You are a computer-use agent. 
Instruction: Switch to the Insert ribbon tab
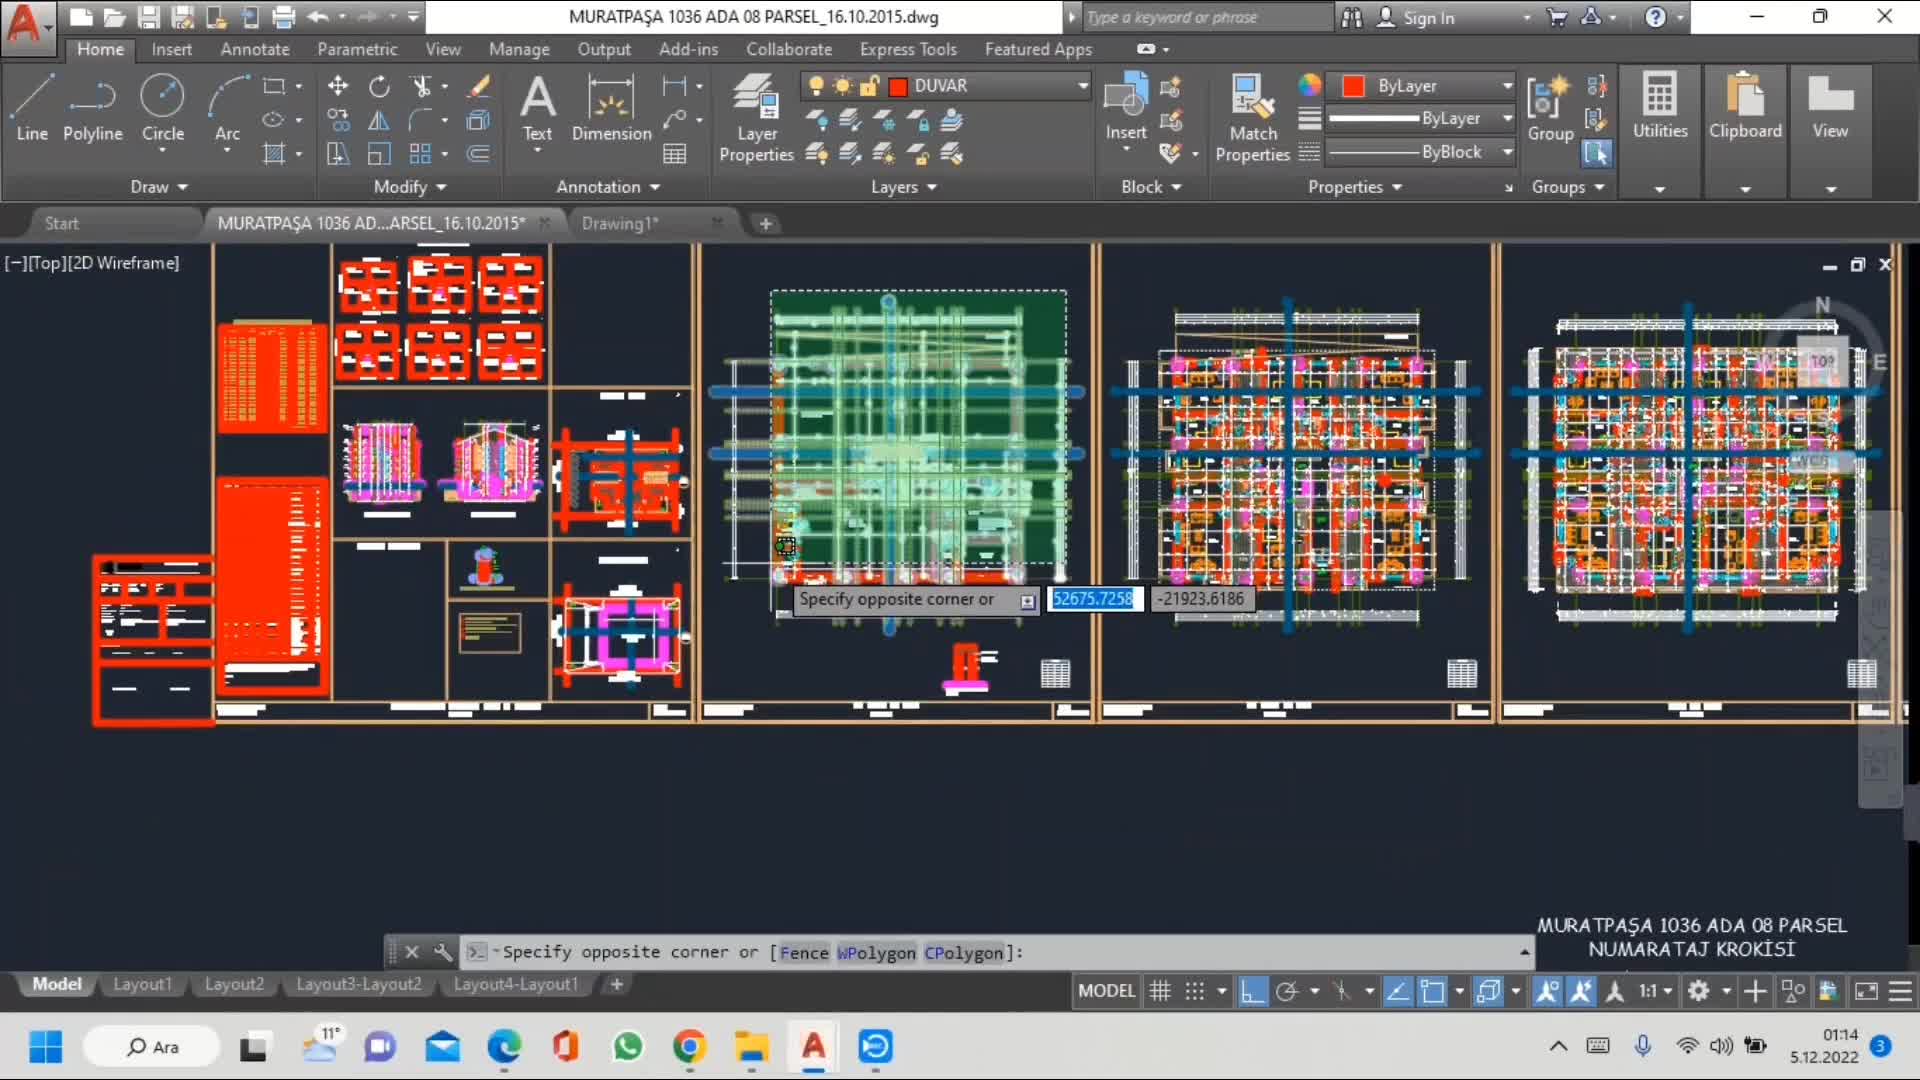(x=171, y=49)
